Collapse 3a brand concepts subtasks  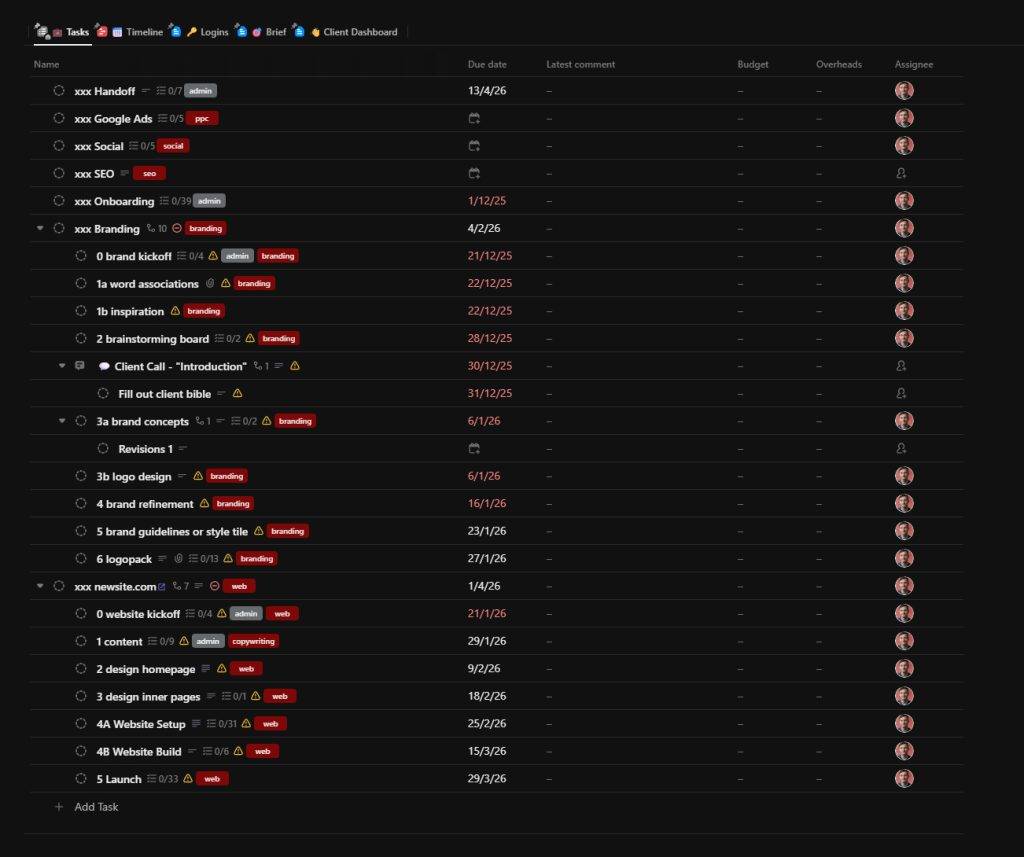tap(62, 421)
